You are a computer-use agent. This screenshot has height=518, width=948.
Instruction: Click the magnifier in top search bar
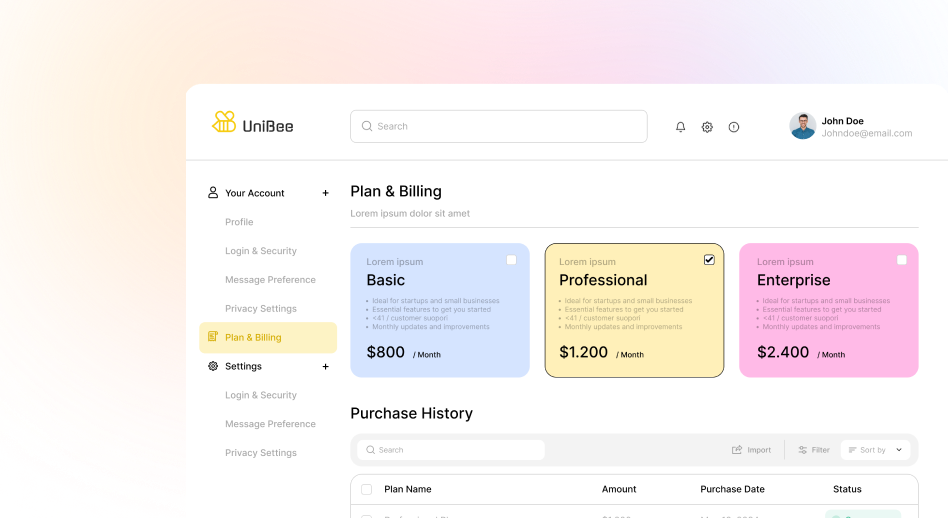click(366, 126)
